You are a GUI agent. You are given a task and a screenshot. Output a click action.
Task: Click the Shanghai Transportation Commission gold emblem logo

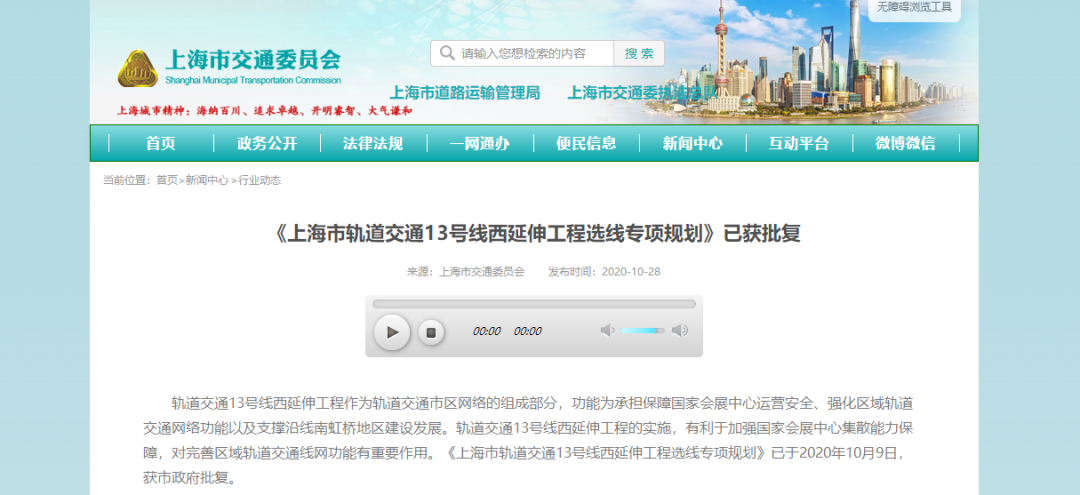[x=137, y=69]
